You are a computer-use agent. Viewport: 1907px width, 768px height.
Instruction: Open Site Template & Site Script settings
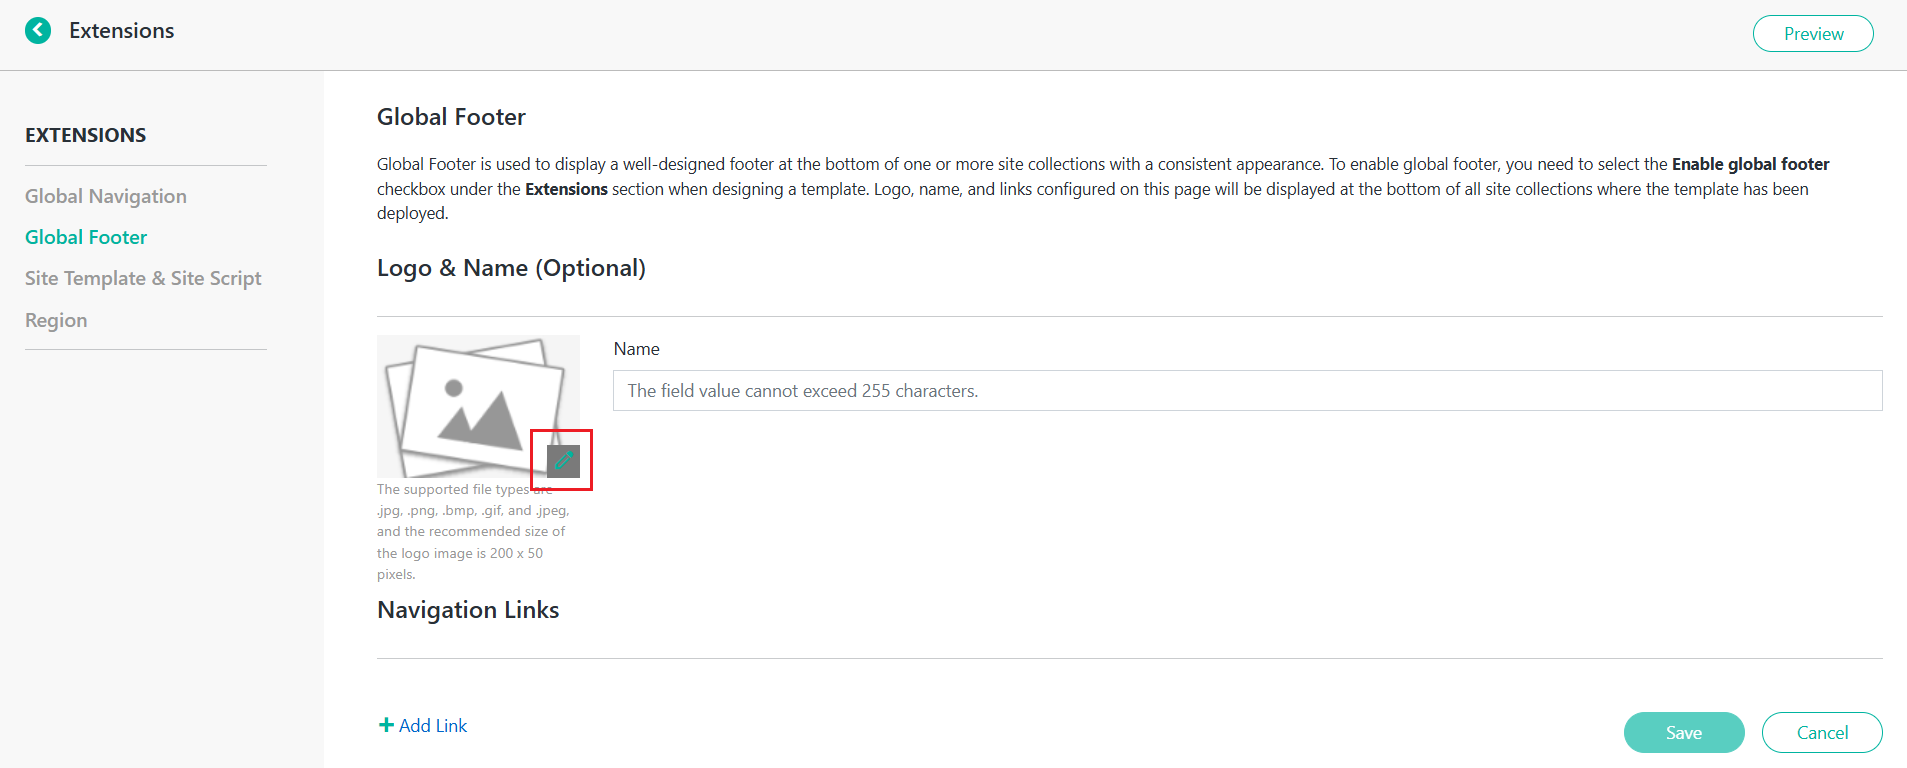coord(143,278)
